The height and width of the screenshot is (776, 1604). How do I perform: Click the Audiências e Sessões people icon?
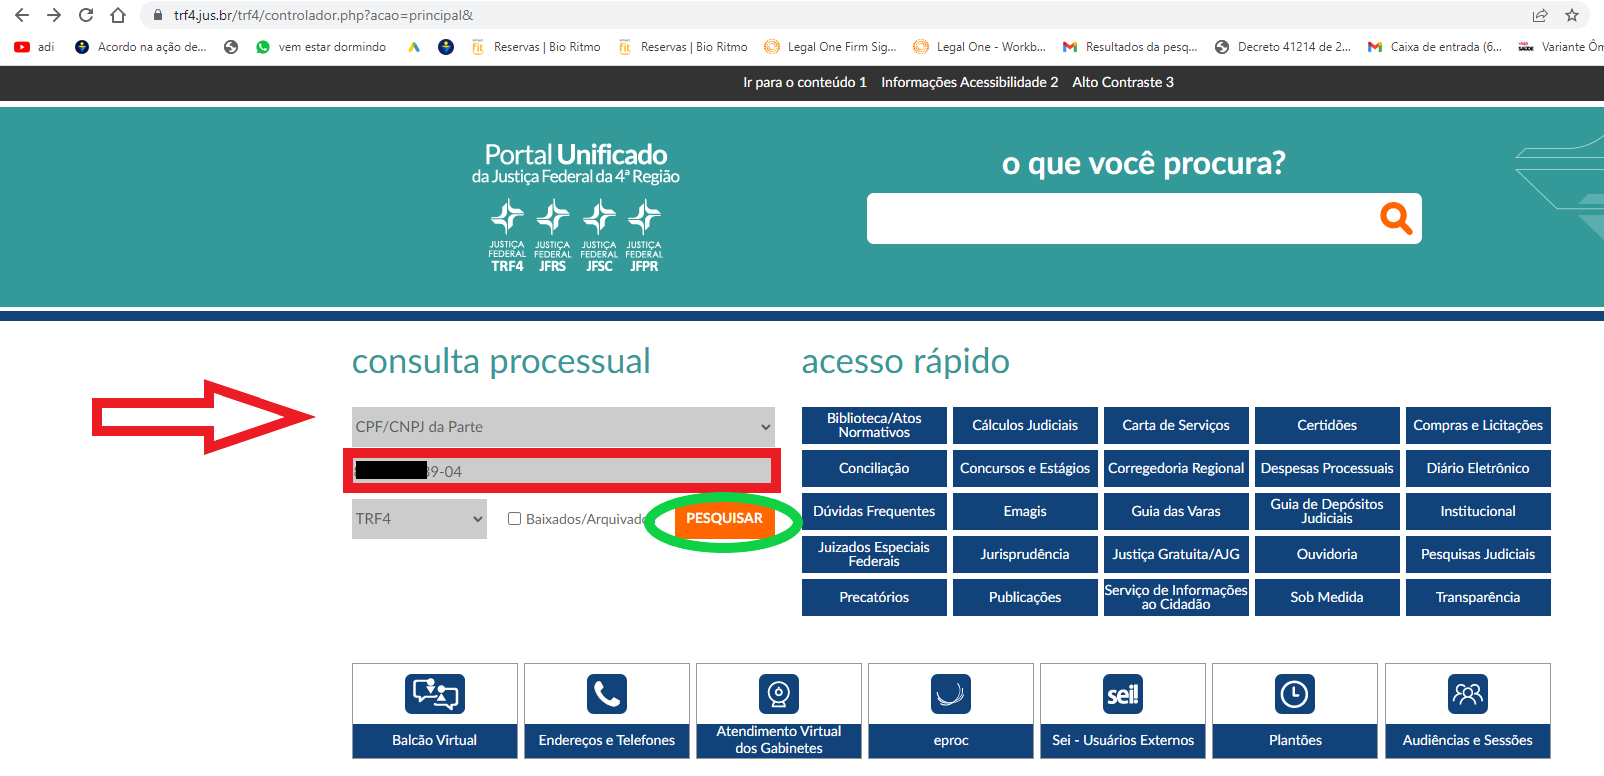[1467, 694]
